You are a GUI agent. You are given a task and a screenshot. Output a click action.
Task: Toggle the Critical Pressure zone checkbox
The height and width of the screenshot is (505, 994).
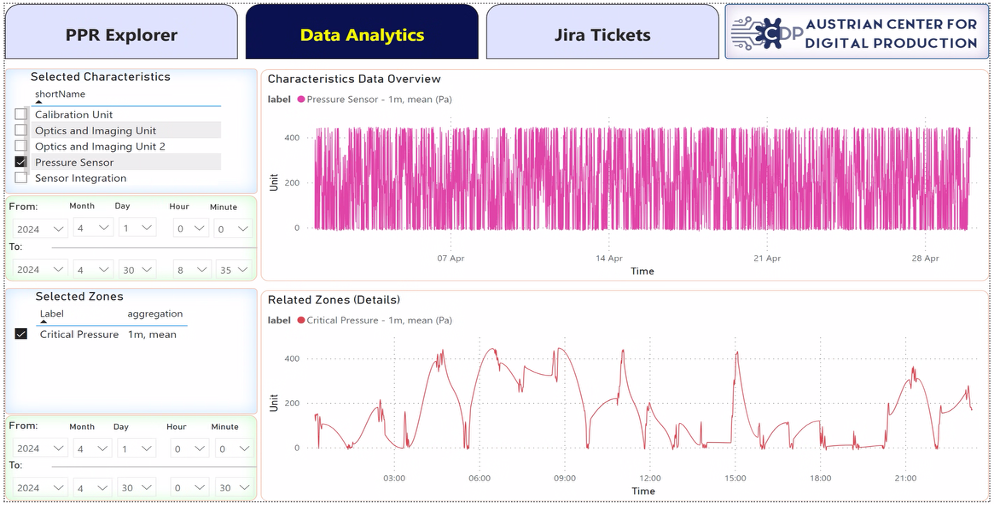tap(21, 334)
